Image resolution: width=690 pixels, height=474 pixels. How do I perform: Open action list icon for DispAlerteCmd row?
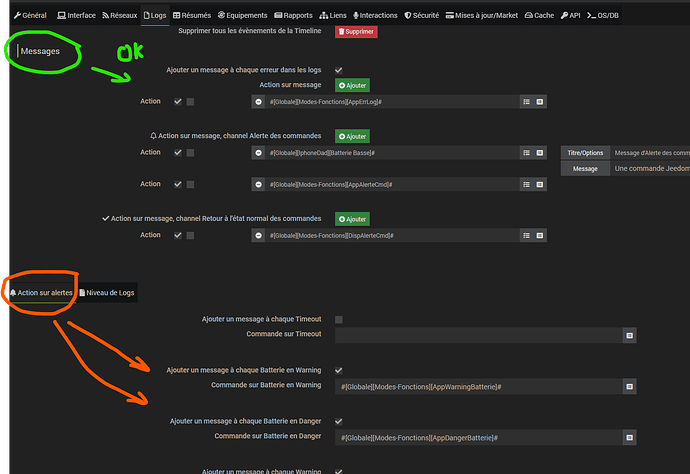(526, 235)
